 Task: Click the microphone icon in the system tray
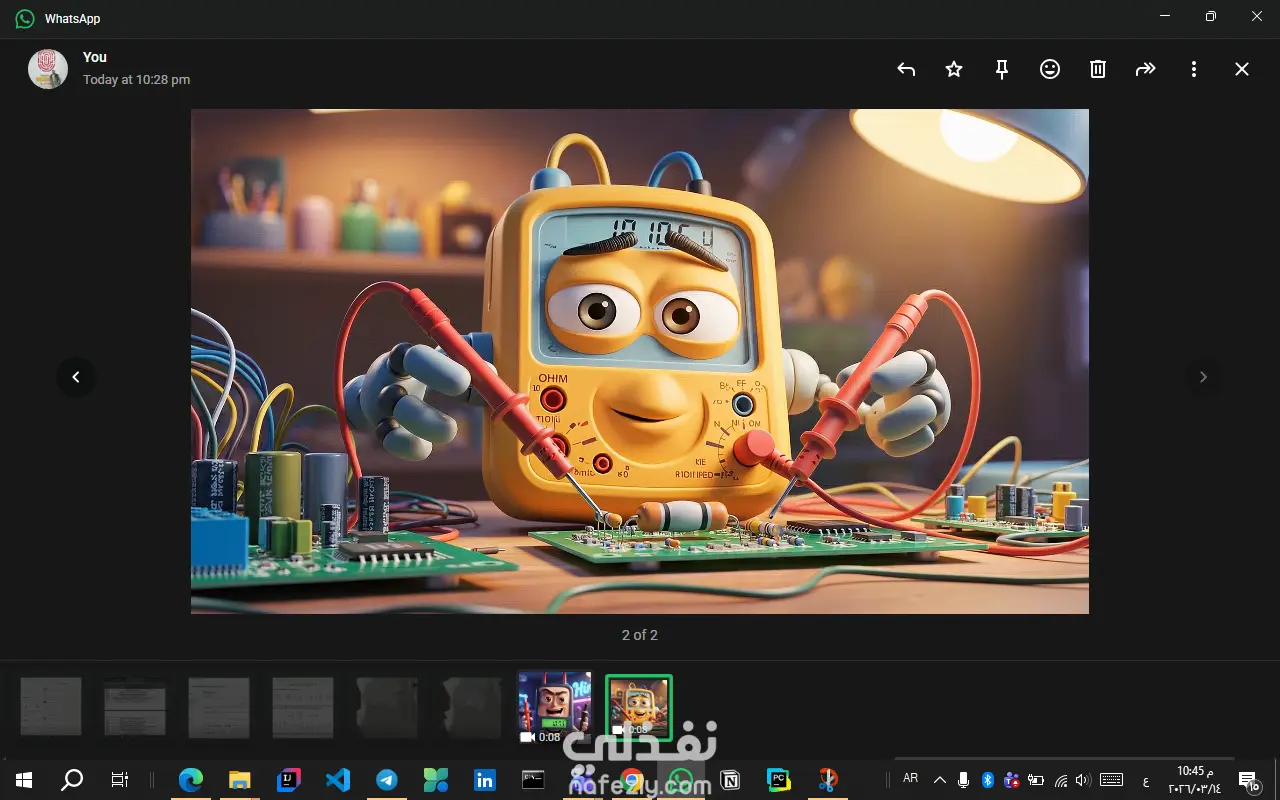963,780
